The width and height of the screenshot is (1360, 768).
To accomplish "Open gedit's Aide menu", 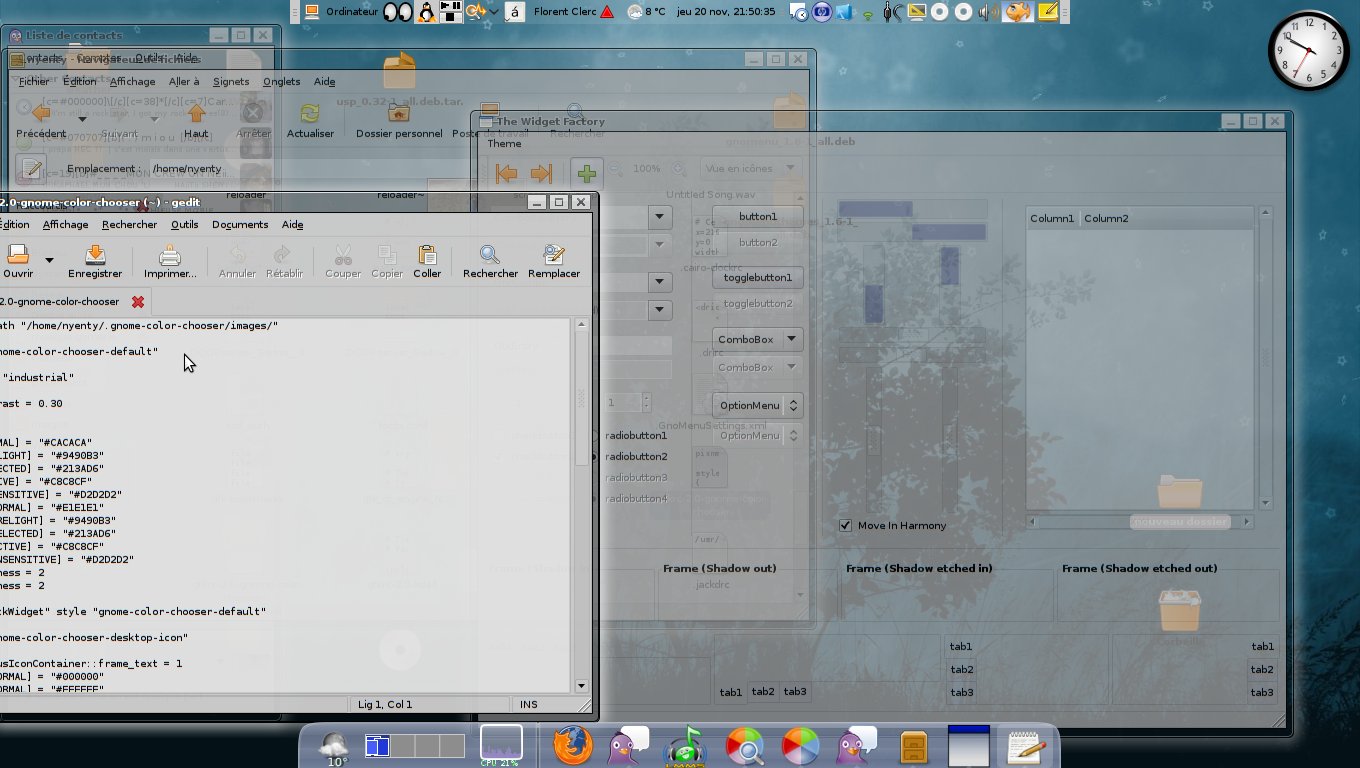I will click(x=292, y=225).
